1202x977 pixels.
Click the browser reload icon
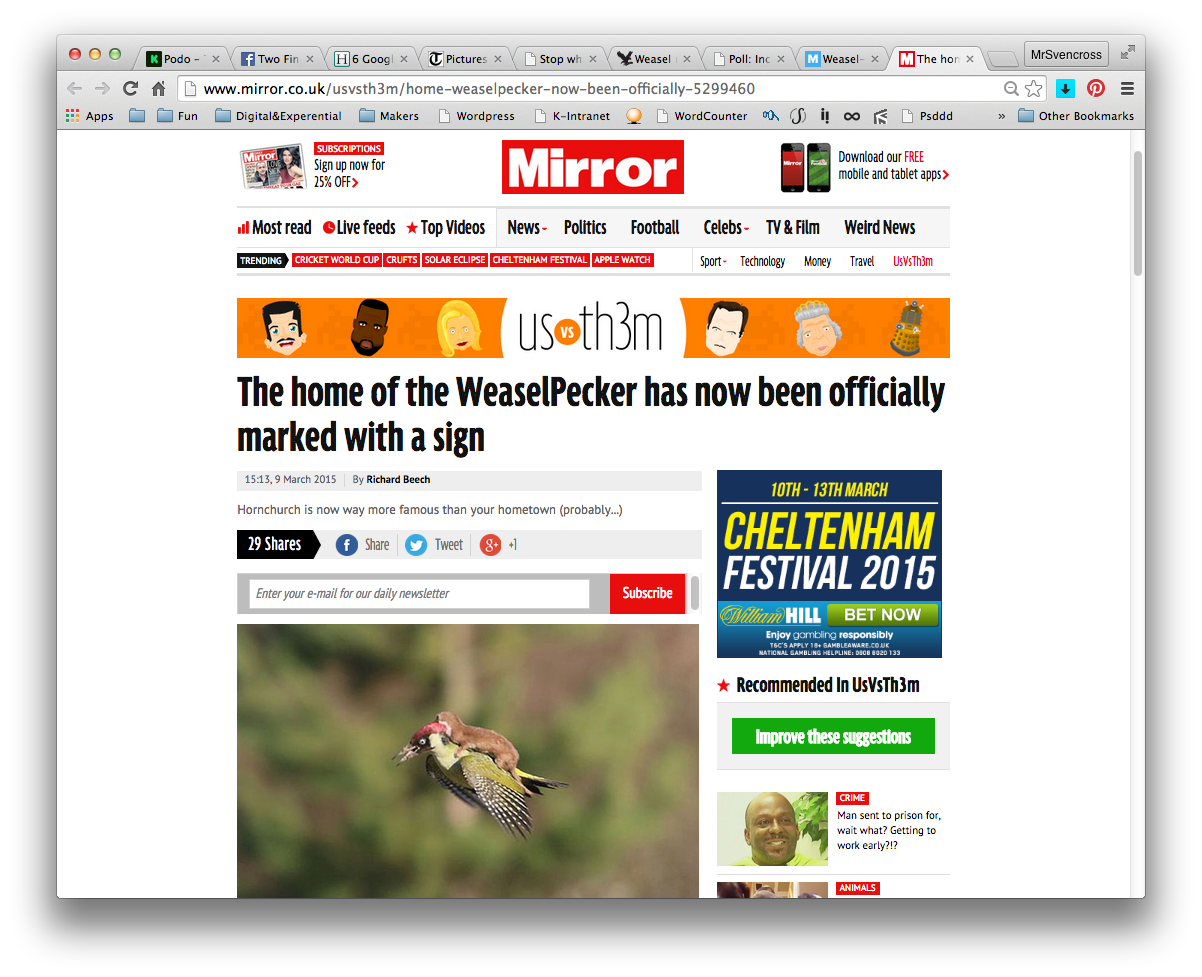pyautogui.click(x=130, y=88)
